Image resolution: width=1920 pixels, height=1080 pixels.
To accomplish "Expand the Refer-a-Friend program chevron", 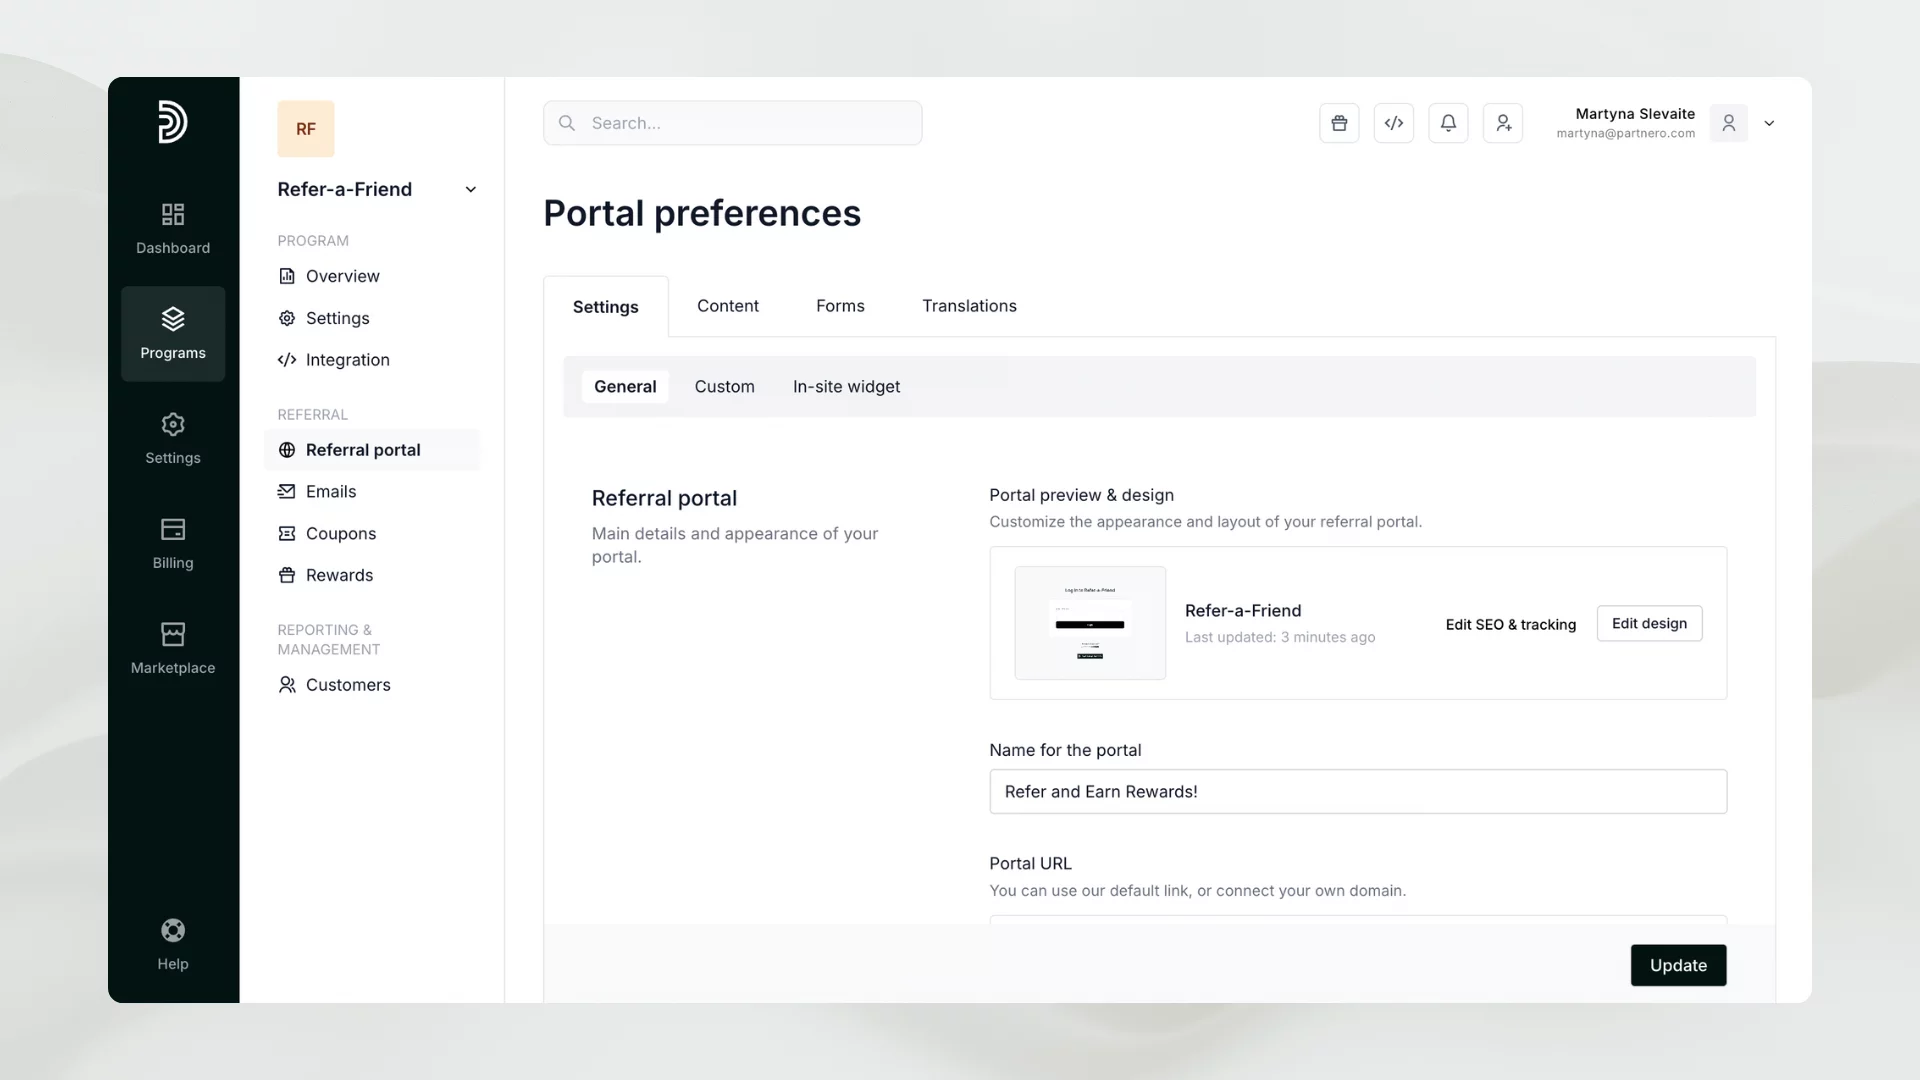I will coord(471,189).
